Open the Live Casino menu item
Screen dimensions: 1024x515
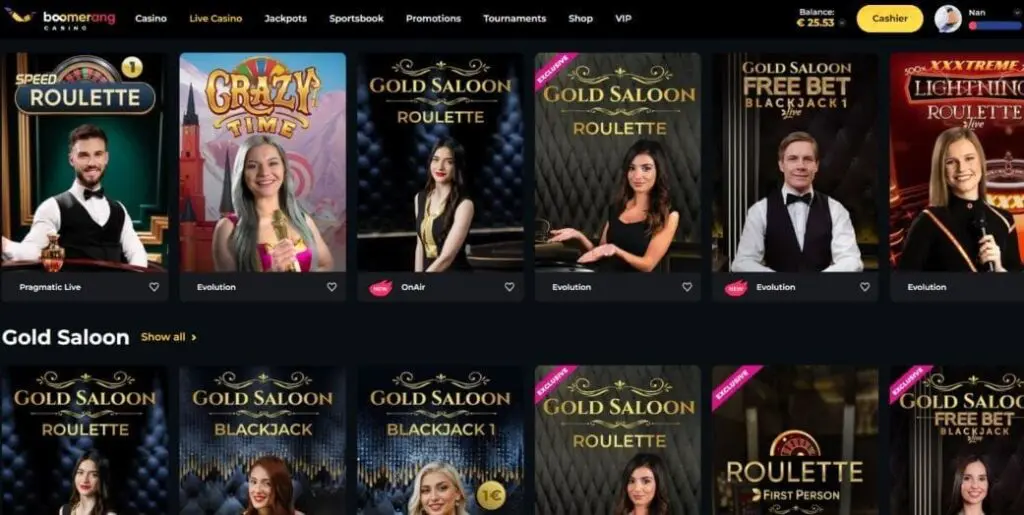point(216,18)
